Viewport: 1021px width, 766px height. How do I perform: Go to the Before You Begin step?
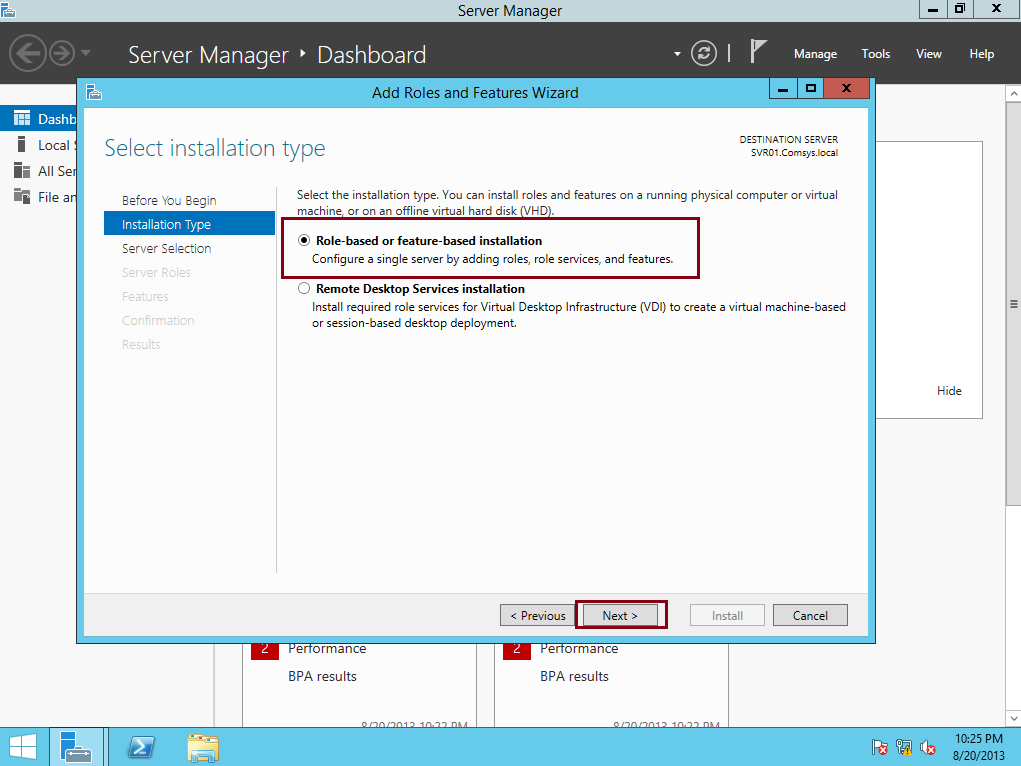coord(169,200)
